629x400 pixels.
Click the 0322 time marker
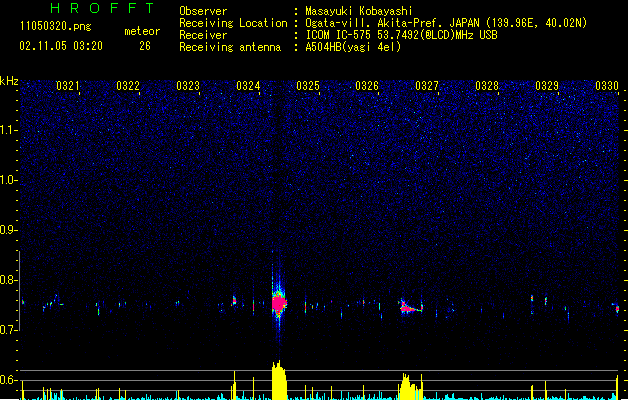pos(128,85)
